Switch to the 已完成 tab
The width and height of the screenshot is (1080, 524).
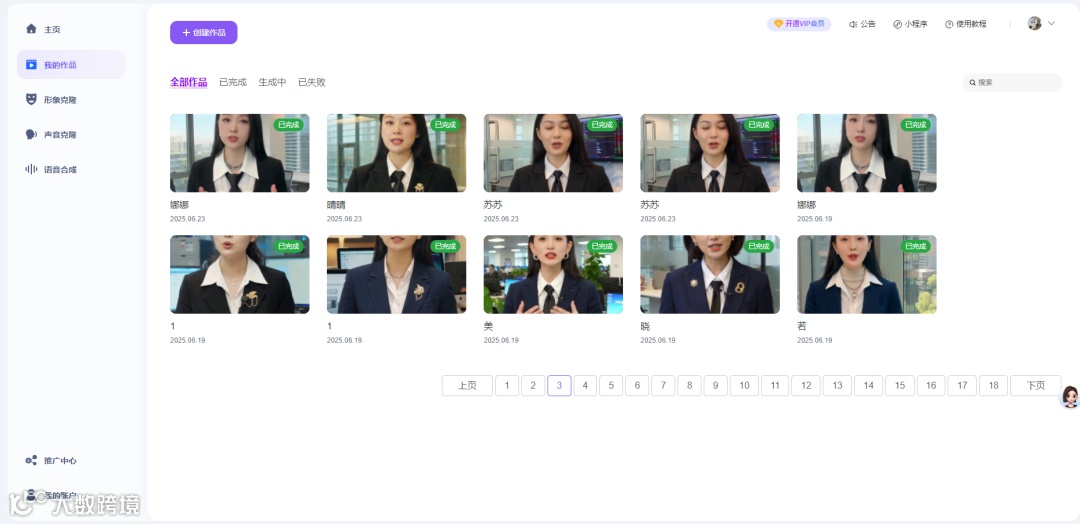[x=233, y=82]
